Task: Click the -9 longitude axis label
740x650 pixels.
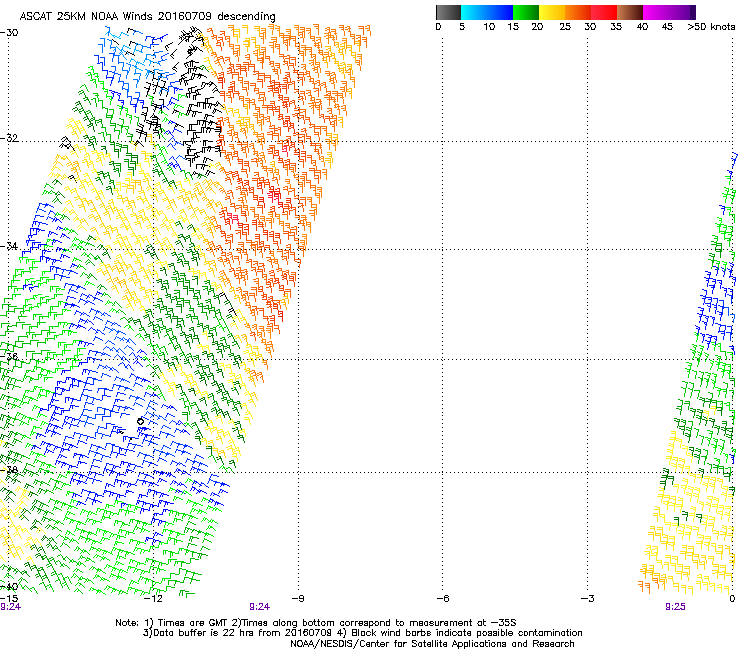Action: tap(298, 598)
